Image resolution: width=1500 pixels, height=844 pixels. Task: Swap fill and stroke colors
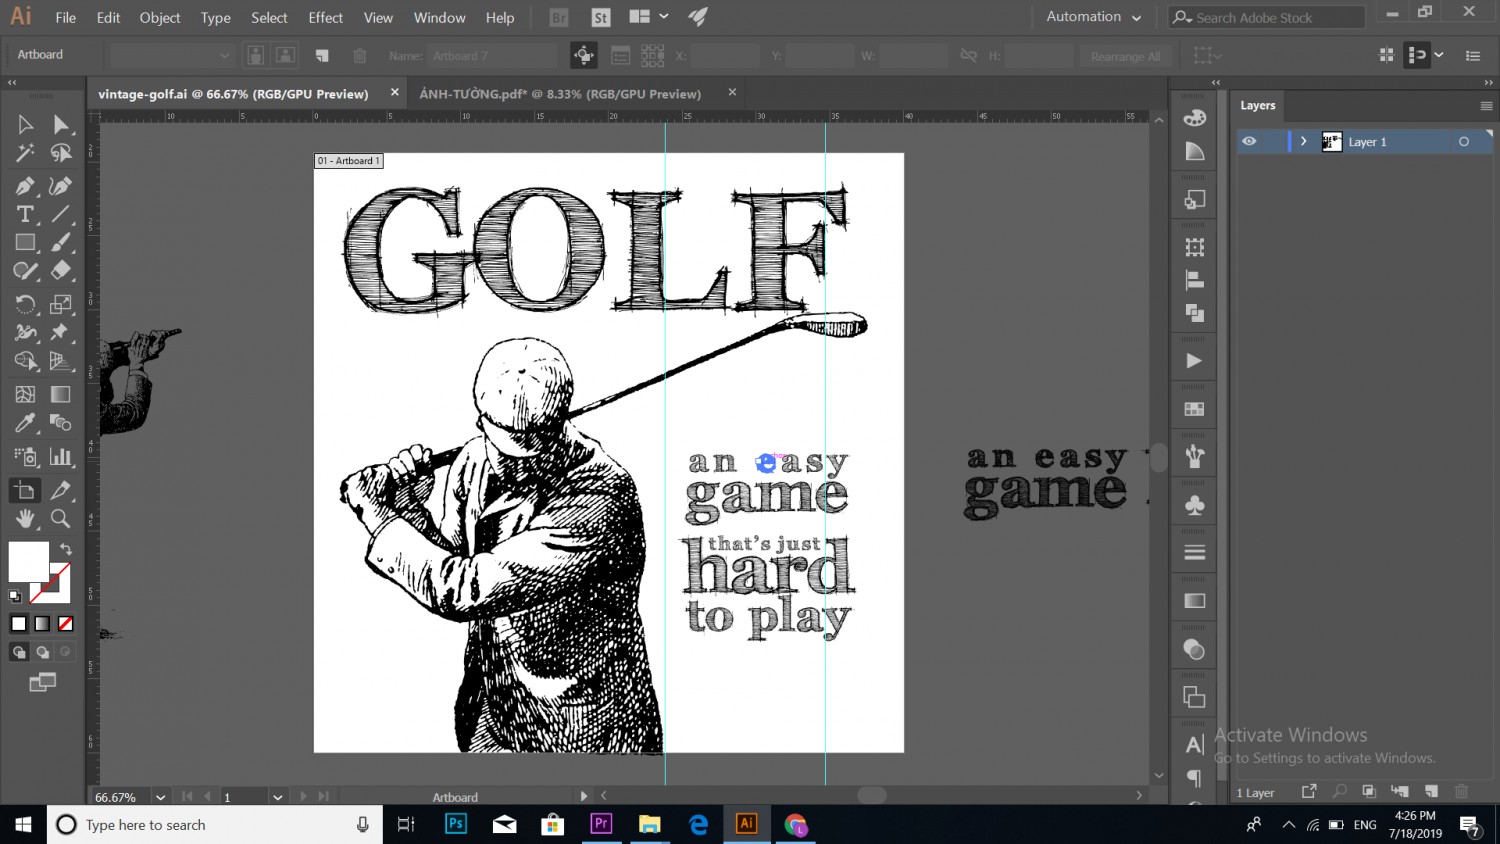click(x=66, y=549)
